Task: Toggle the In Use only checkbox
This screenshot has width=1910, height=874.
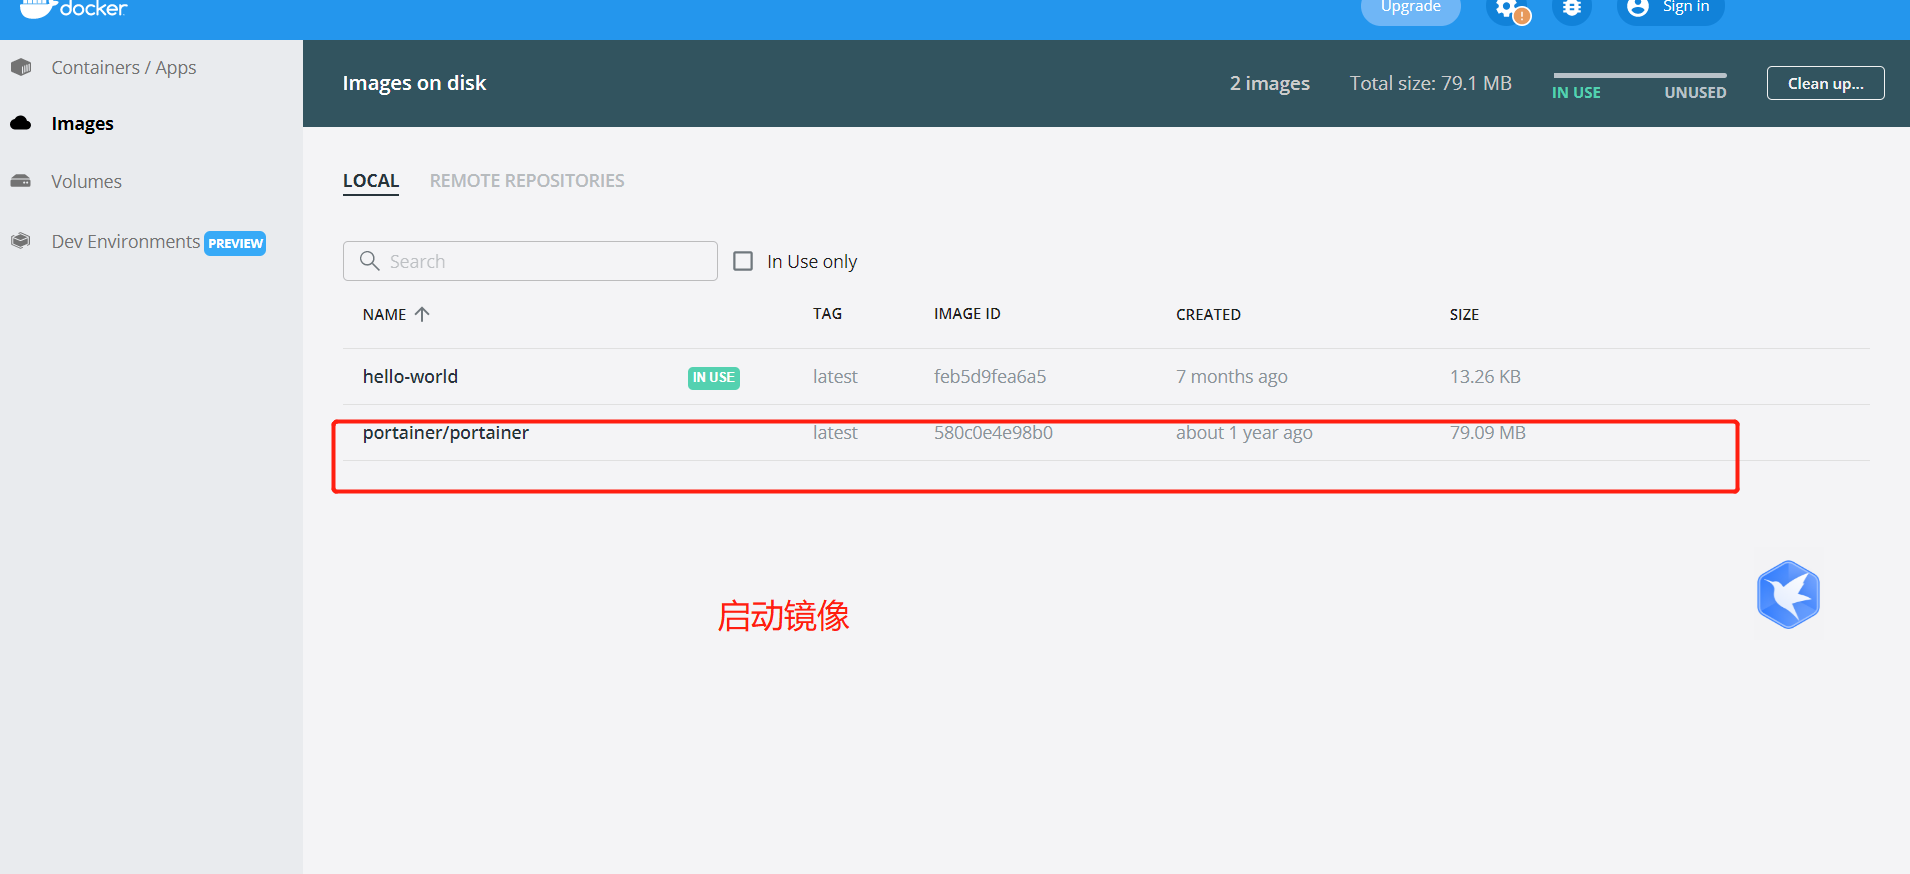Action: click(x=743, y=261)
